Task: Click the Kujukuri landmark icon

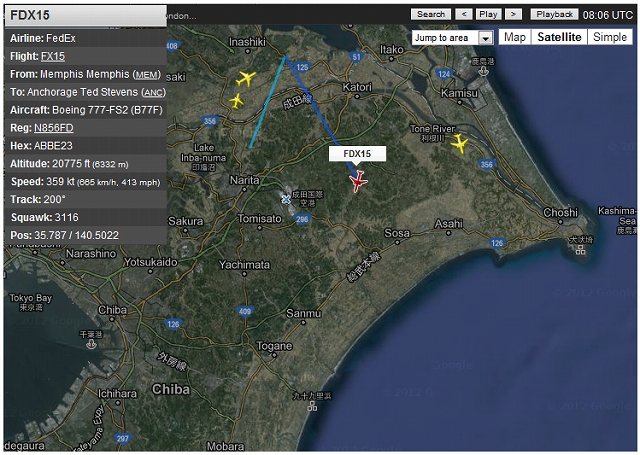Action: [312, 406]
